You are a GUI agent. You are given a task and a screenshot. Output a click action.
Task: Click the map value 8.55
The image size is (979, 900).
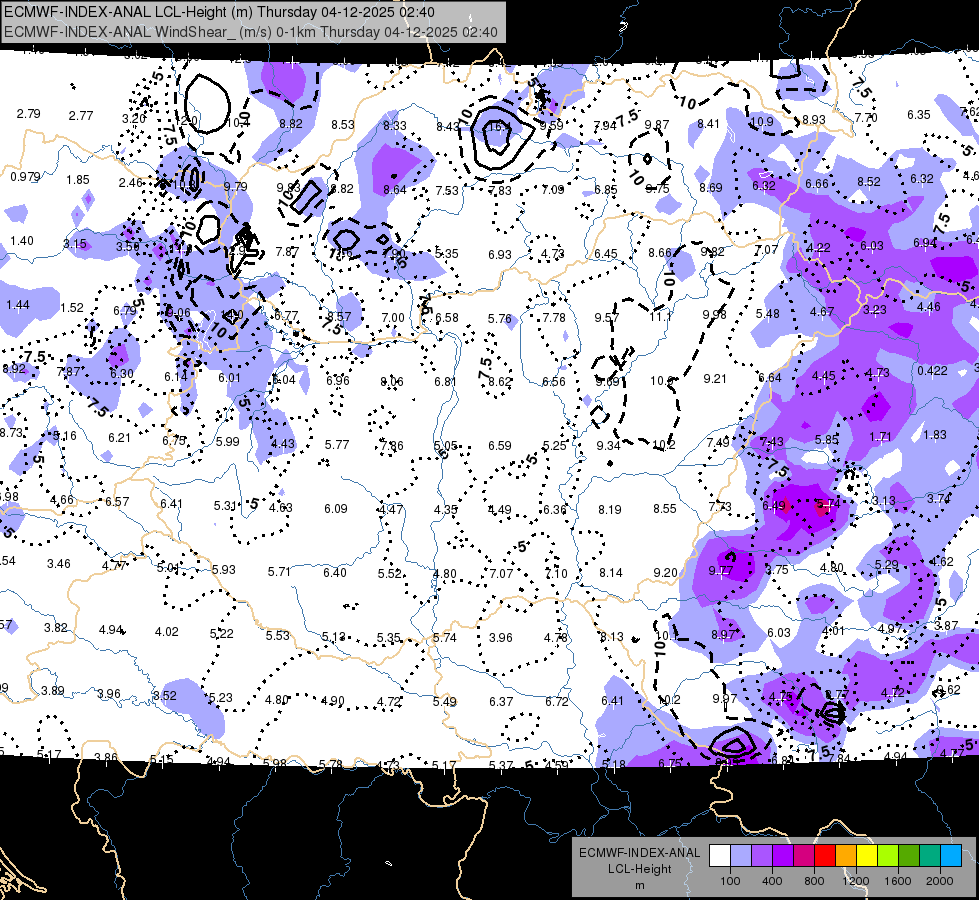click(x=665, y=509)
